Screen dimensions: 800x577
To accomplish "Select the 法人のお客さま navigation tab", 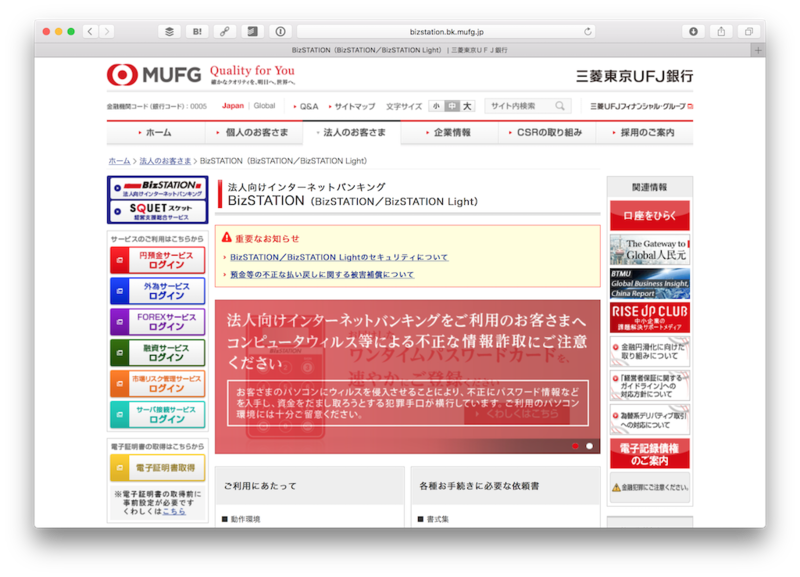I will (x=352, y=133).
